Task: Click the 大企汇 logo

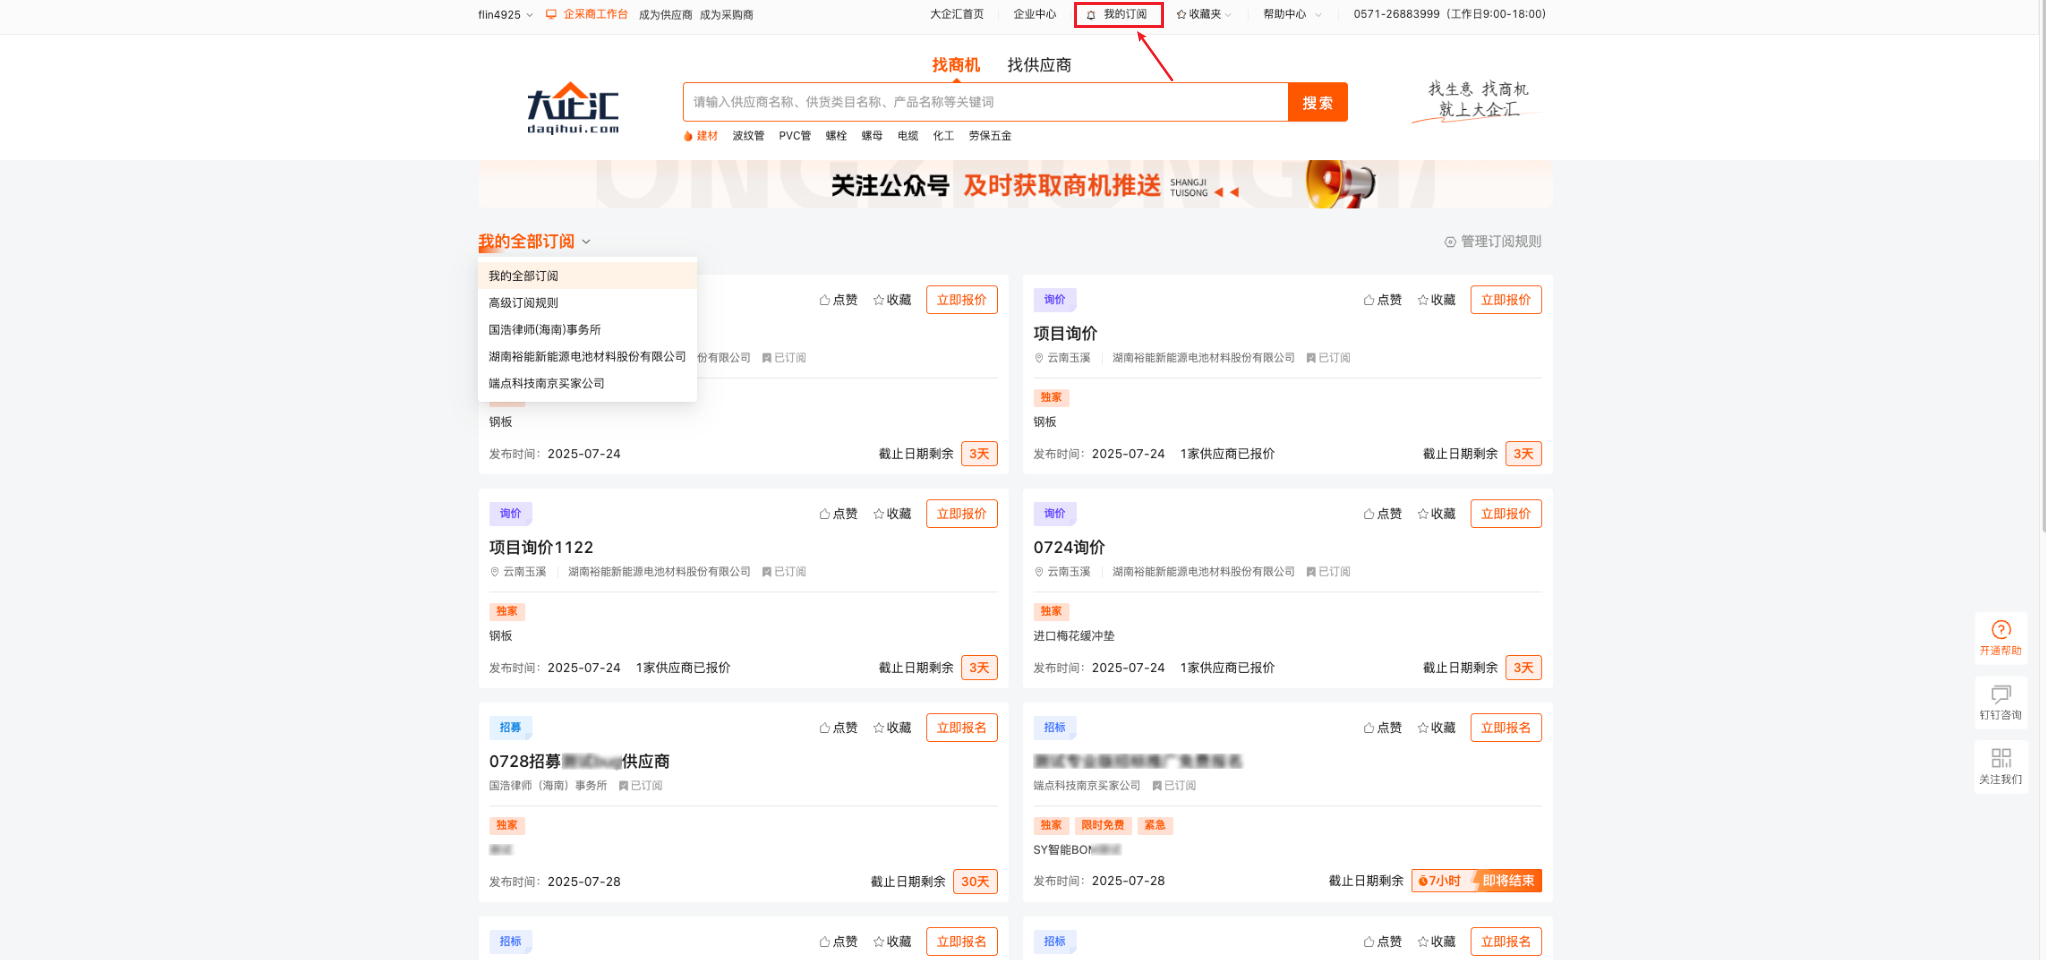Action: coord(573,105)
